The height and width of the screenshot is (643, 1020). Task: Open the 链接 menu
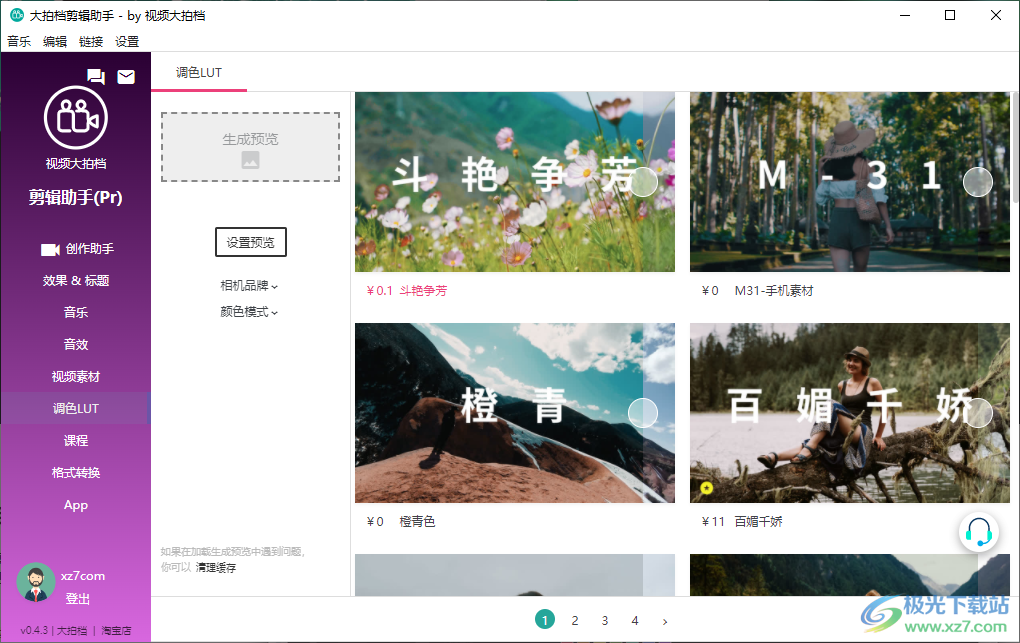pos(91,42)
